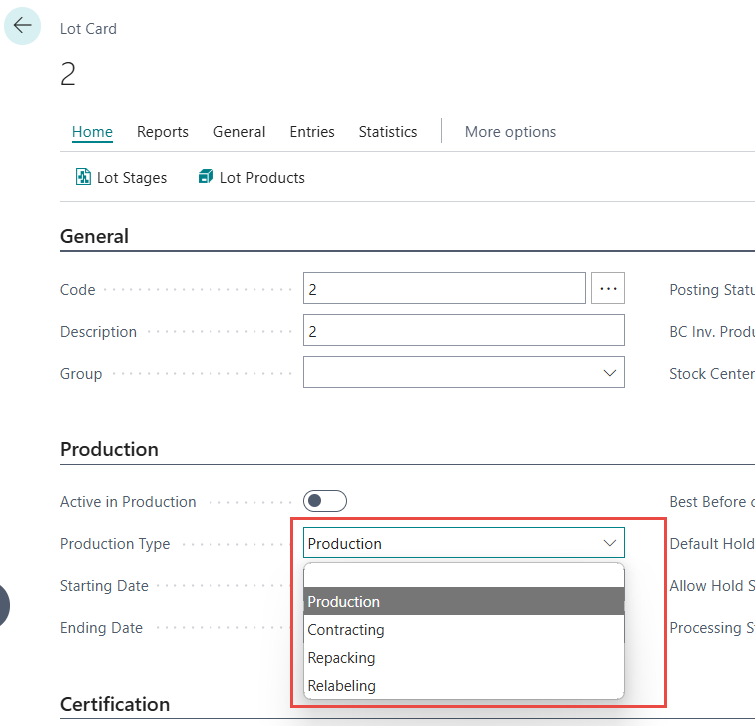
Task: Switch to the Home tab
Action: (92, 132)
